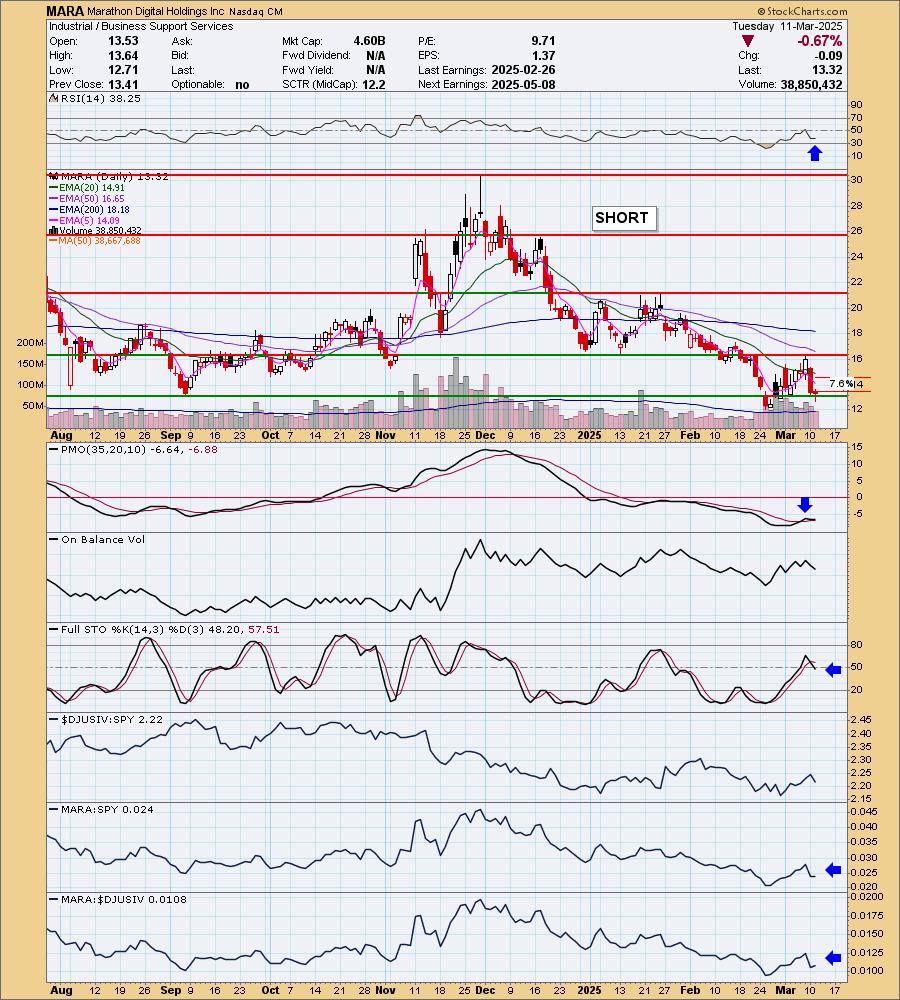Click the Prev Close value 13.41
900x1000 pixels.
click(x=123, y=85)
